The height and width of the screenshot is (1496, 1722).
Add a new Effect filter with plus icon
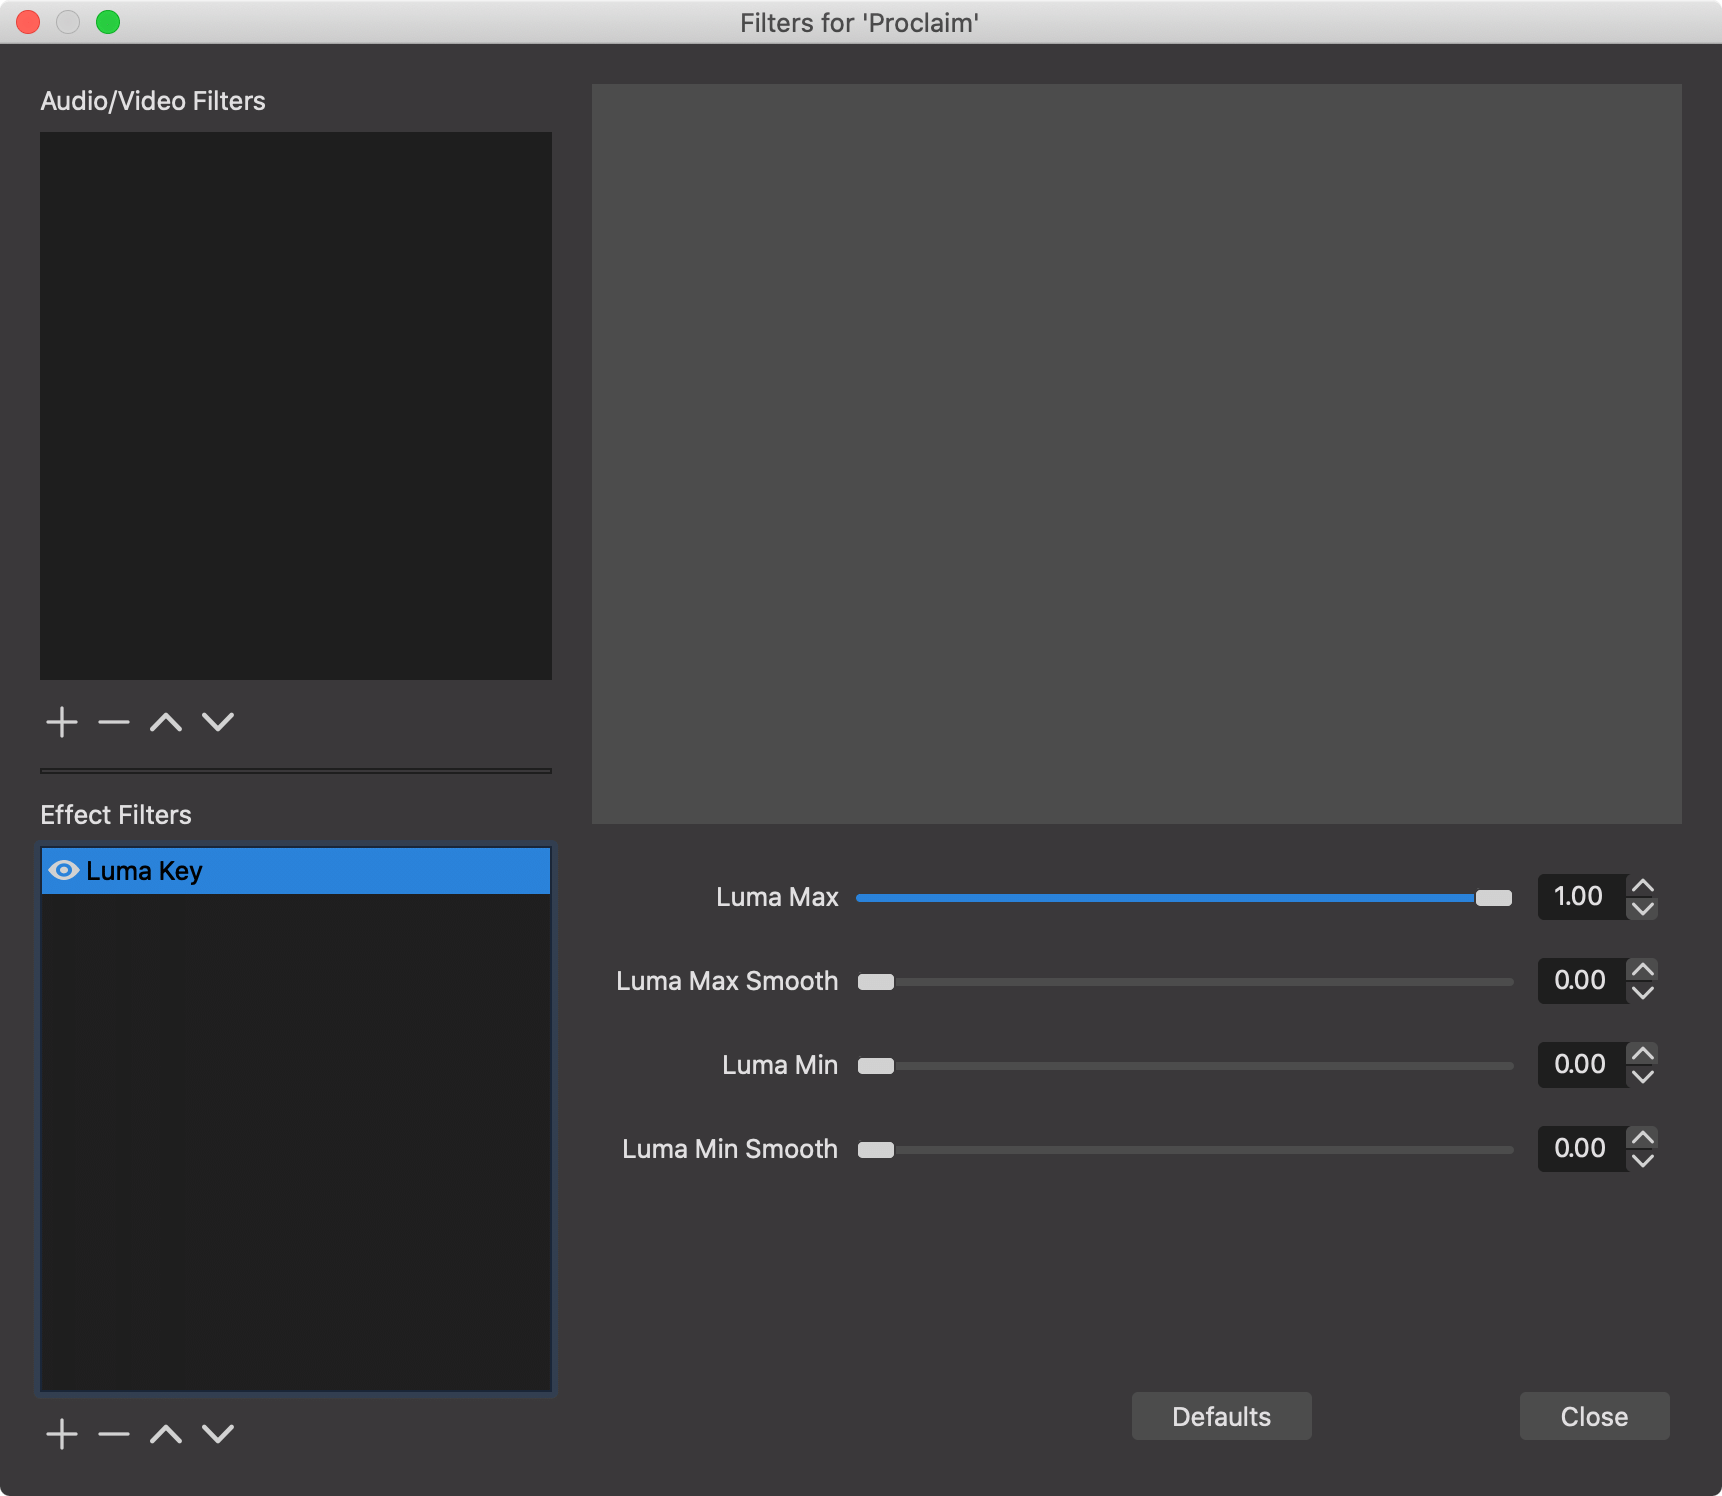pos(62,1434)
